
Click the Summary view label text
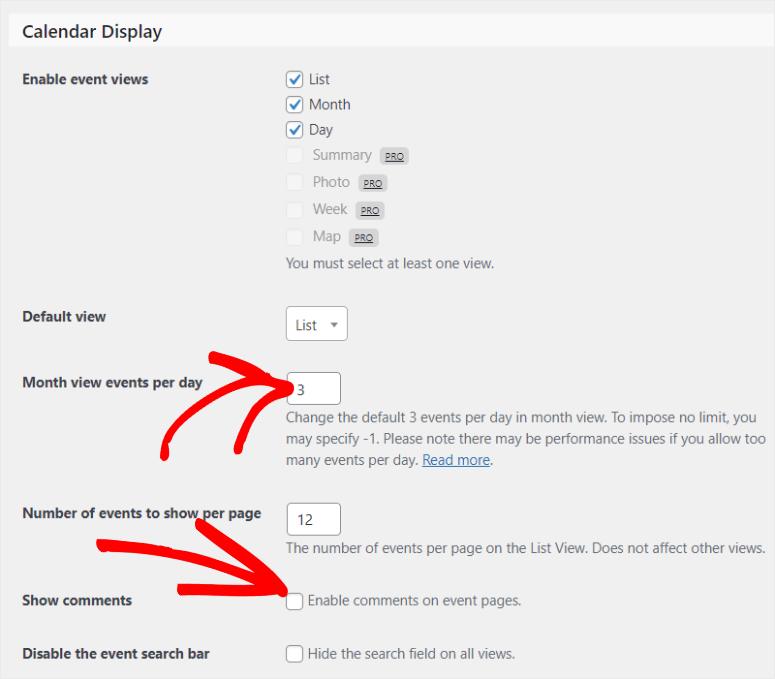[x=342, y=155]
